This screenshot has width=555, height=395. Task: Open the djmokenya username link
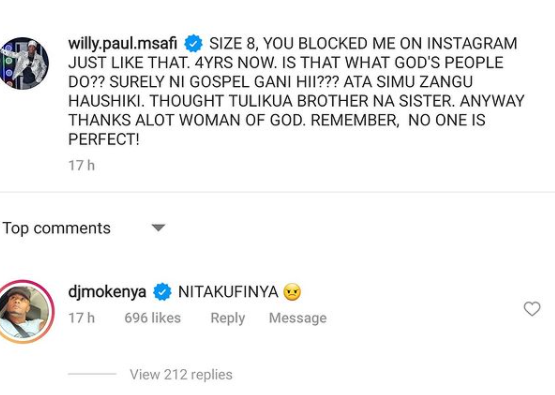coord(107,292)
